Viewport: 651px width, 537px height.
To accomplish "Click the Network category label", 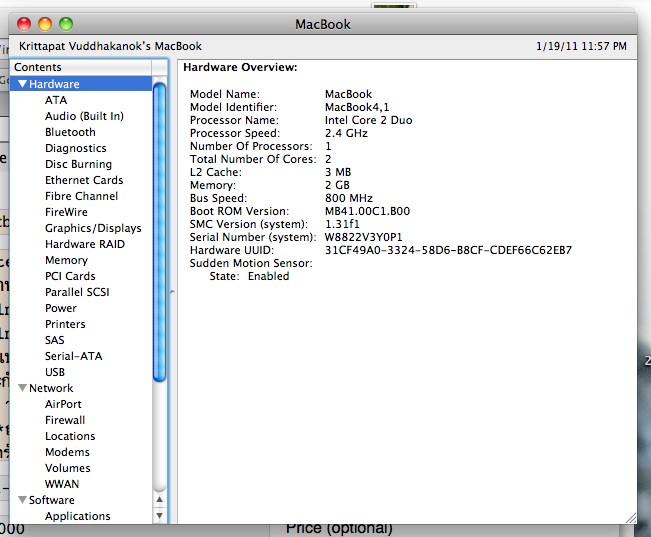I will pos(51,388).
